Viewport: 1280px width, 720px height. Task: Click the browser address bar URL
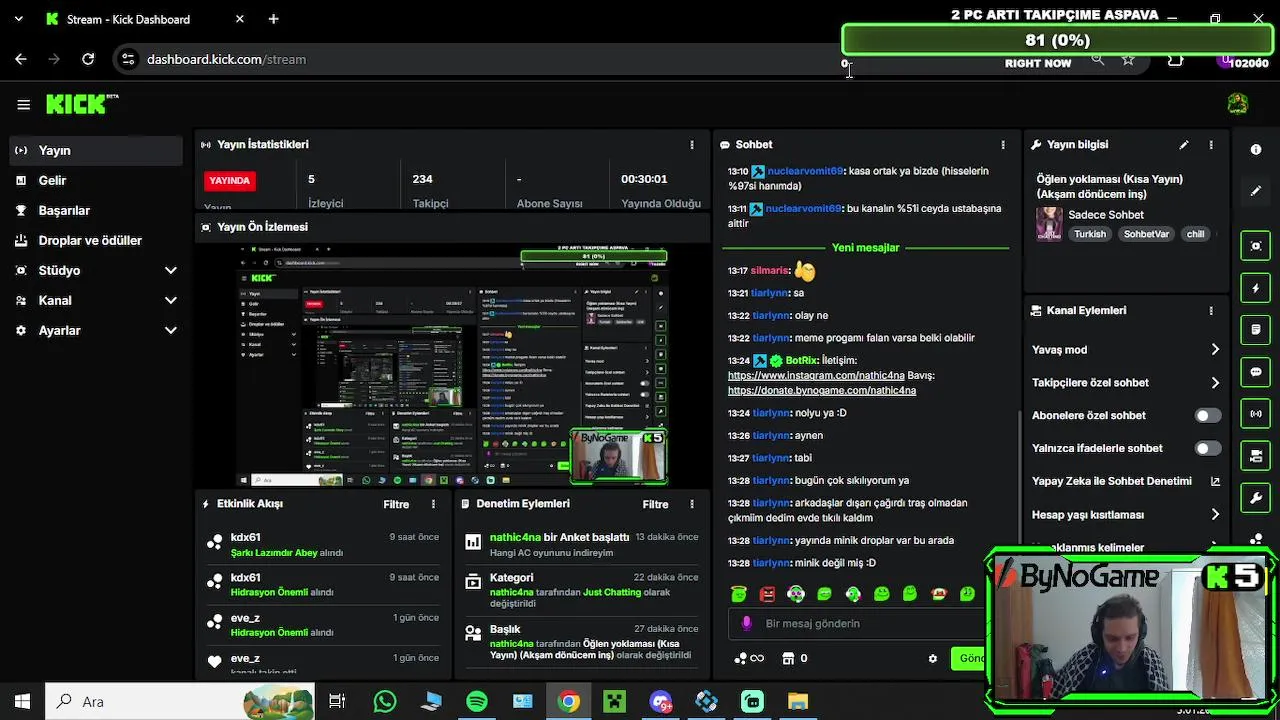pyautogui.click(x=226, y=59)
